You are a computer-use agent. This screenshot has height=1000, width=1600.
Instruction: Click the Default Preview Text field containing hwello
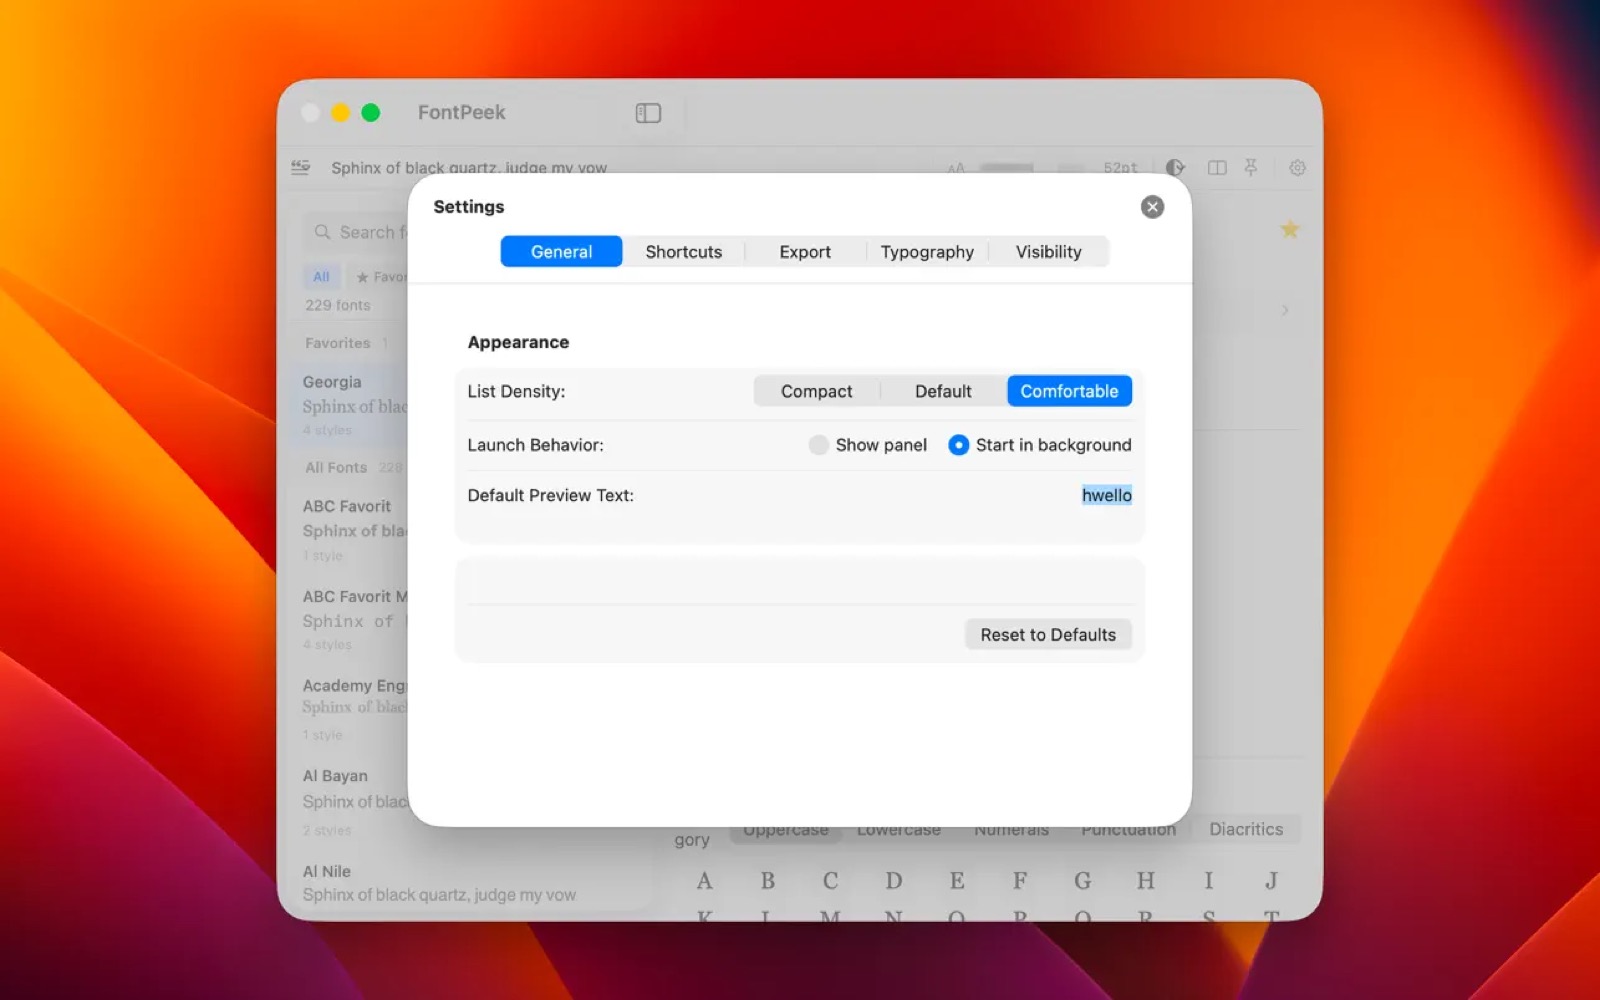click(1106, 495)
